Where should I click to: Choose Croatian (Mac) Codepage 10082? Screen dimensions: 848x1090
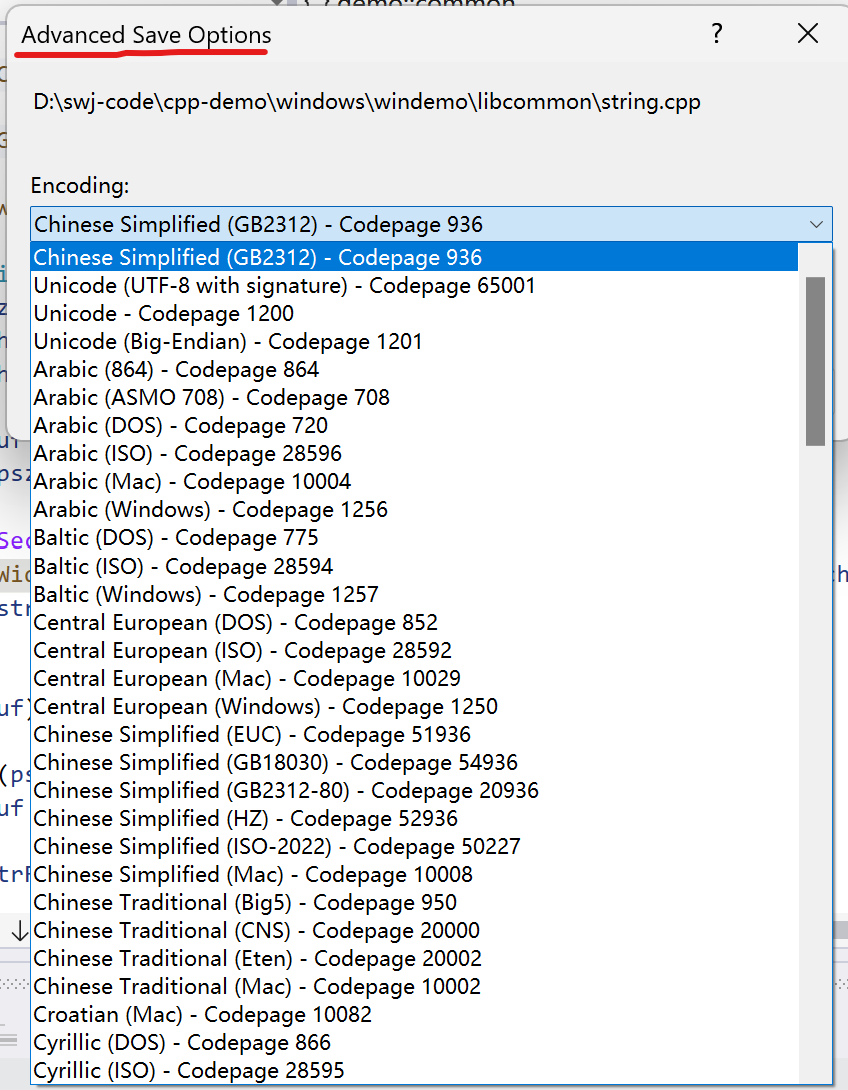pyautogui.click(x=202, y=1014)
